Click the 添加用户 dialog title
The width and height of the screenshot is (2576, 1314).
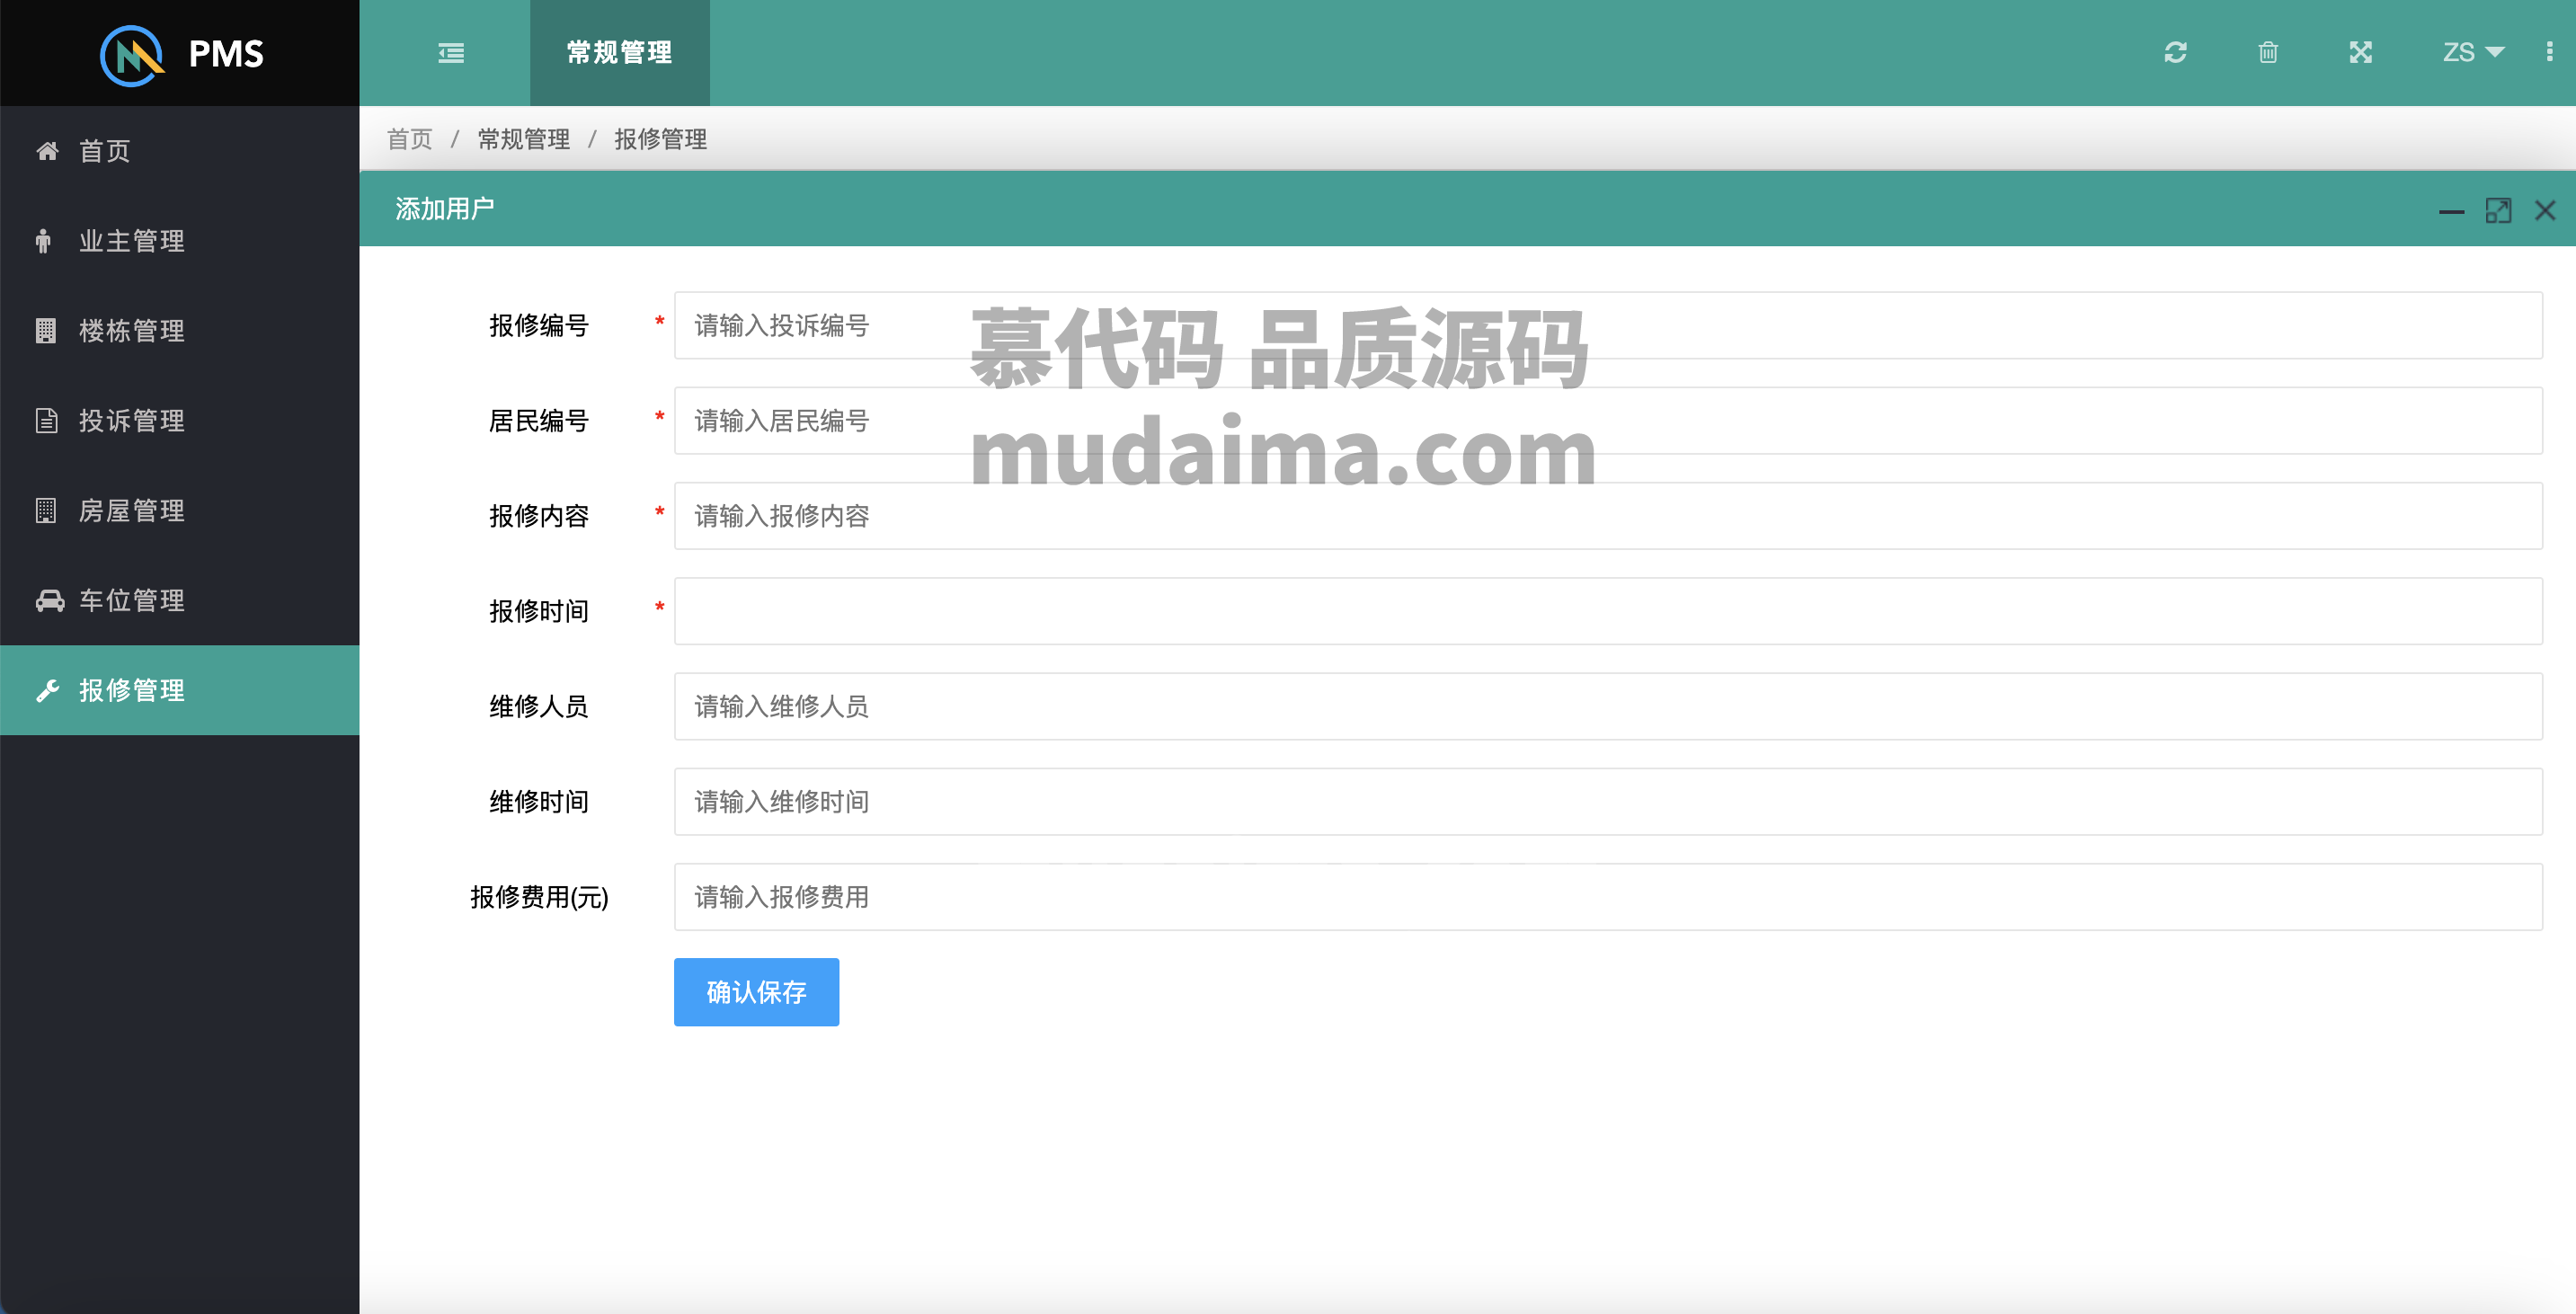point(445,209)
